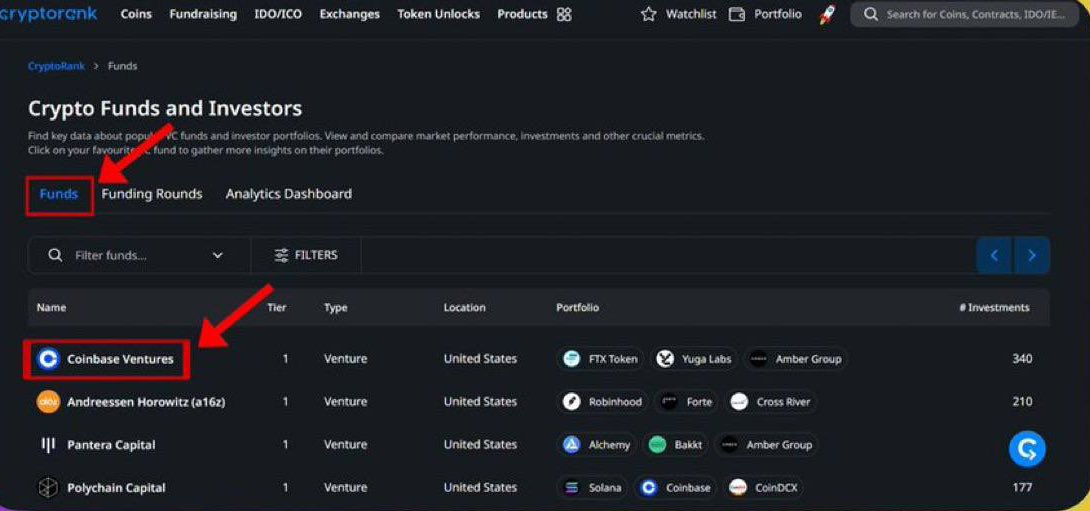This screenshot has height=511, width=1090.
Task: Click the Cross River portfolio chip
Action: click(771, 402)
